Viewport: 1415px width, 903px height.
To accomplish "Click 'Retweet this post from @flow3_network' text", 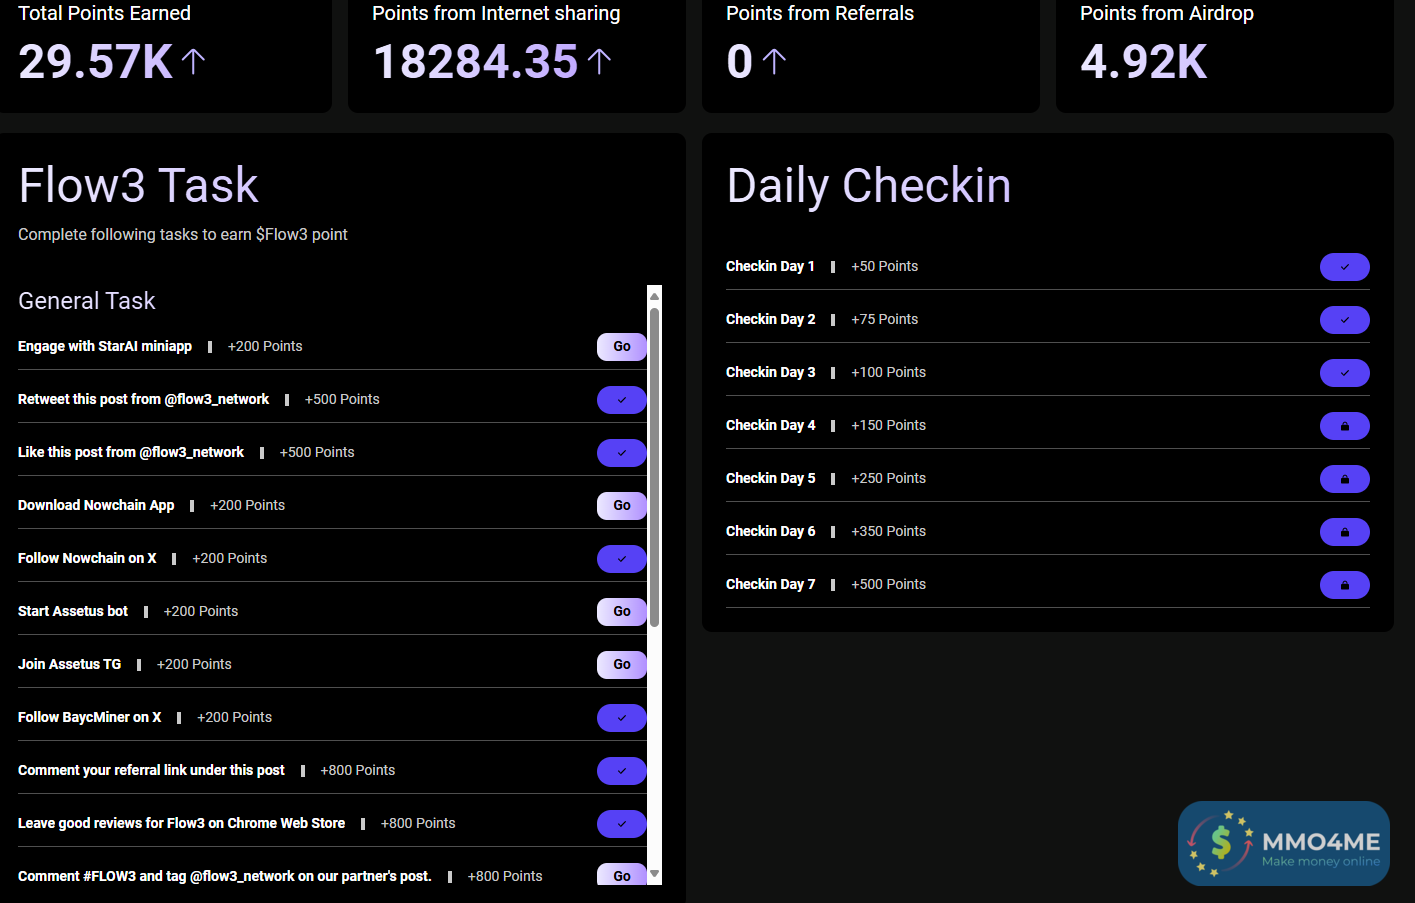I will point(143,399).
